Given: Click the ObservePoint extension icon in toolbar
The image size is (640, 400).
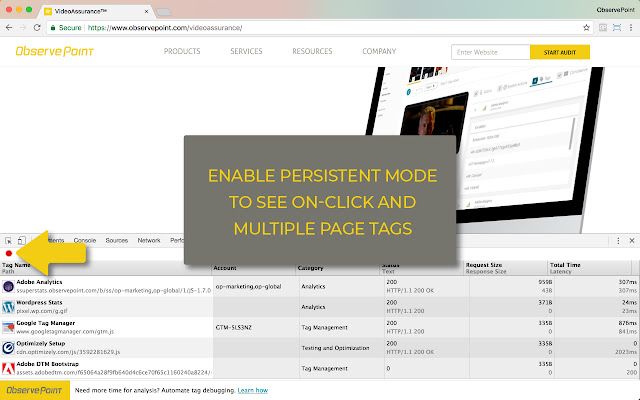Looking at the screenshot, I should (617, 28).
